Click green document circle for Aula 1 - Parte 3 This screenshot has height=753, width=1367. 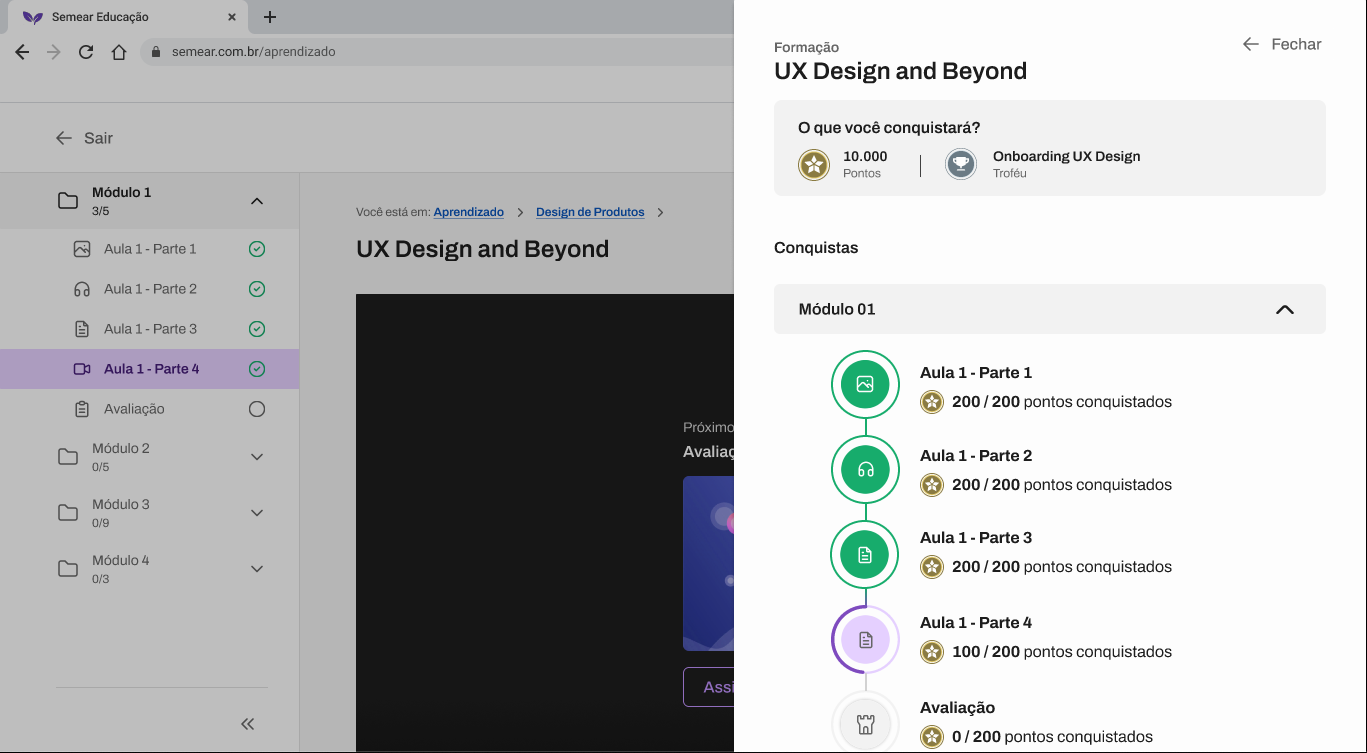[866, 554]
